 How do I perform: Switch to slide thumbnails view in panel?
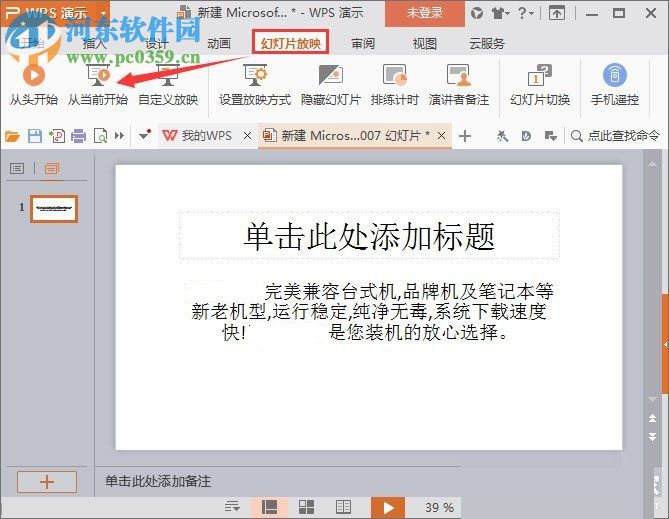coord(52,168)
